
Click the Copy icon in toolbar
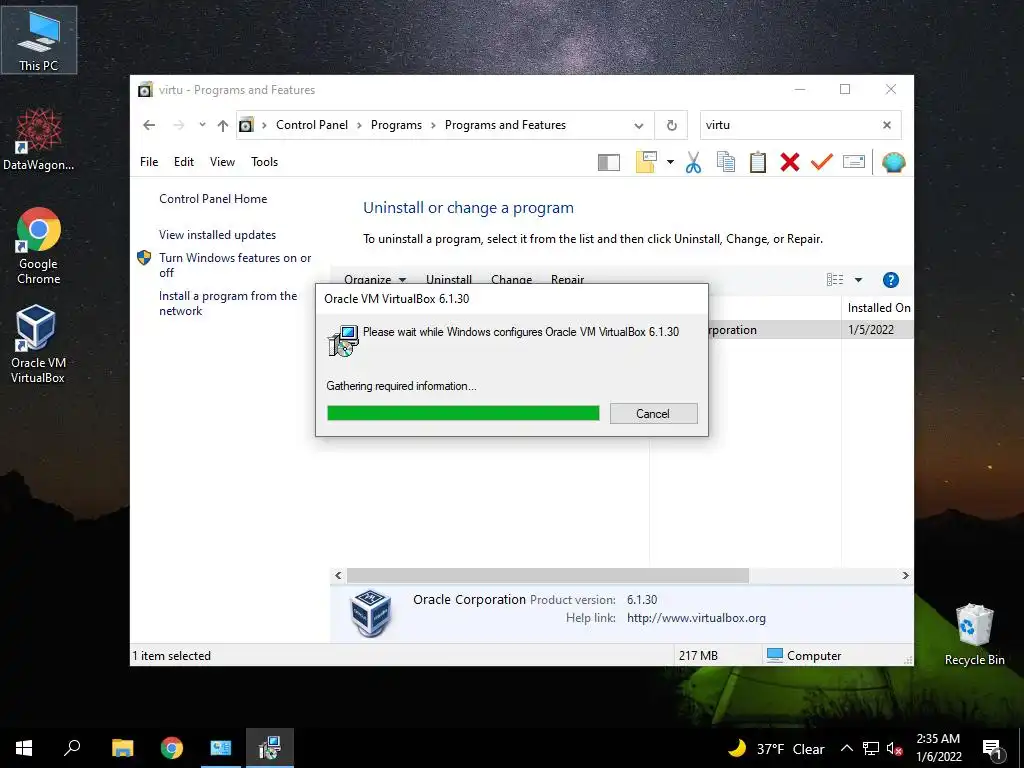726,162
